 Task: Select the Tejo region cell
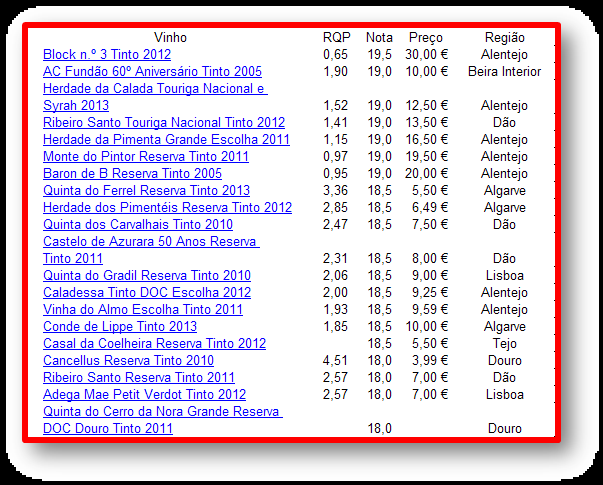(x=505, y=343)
